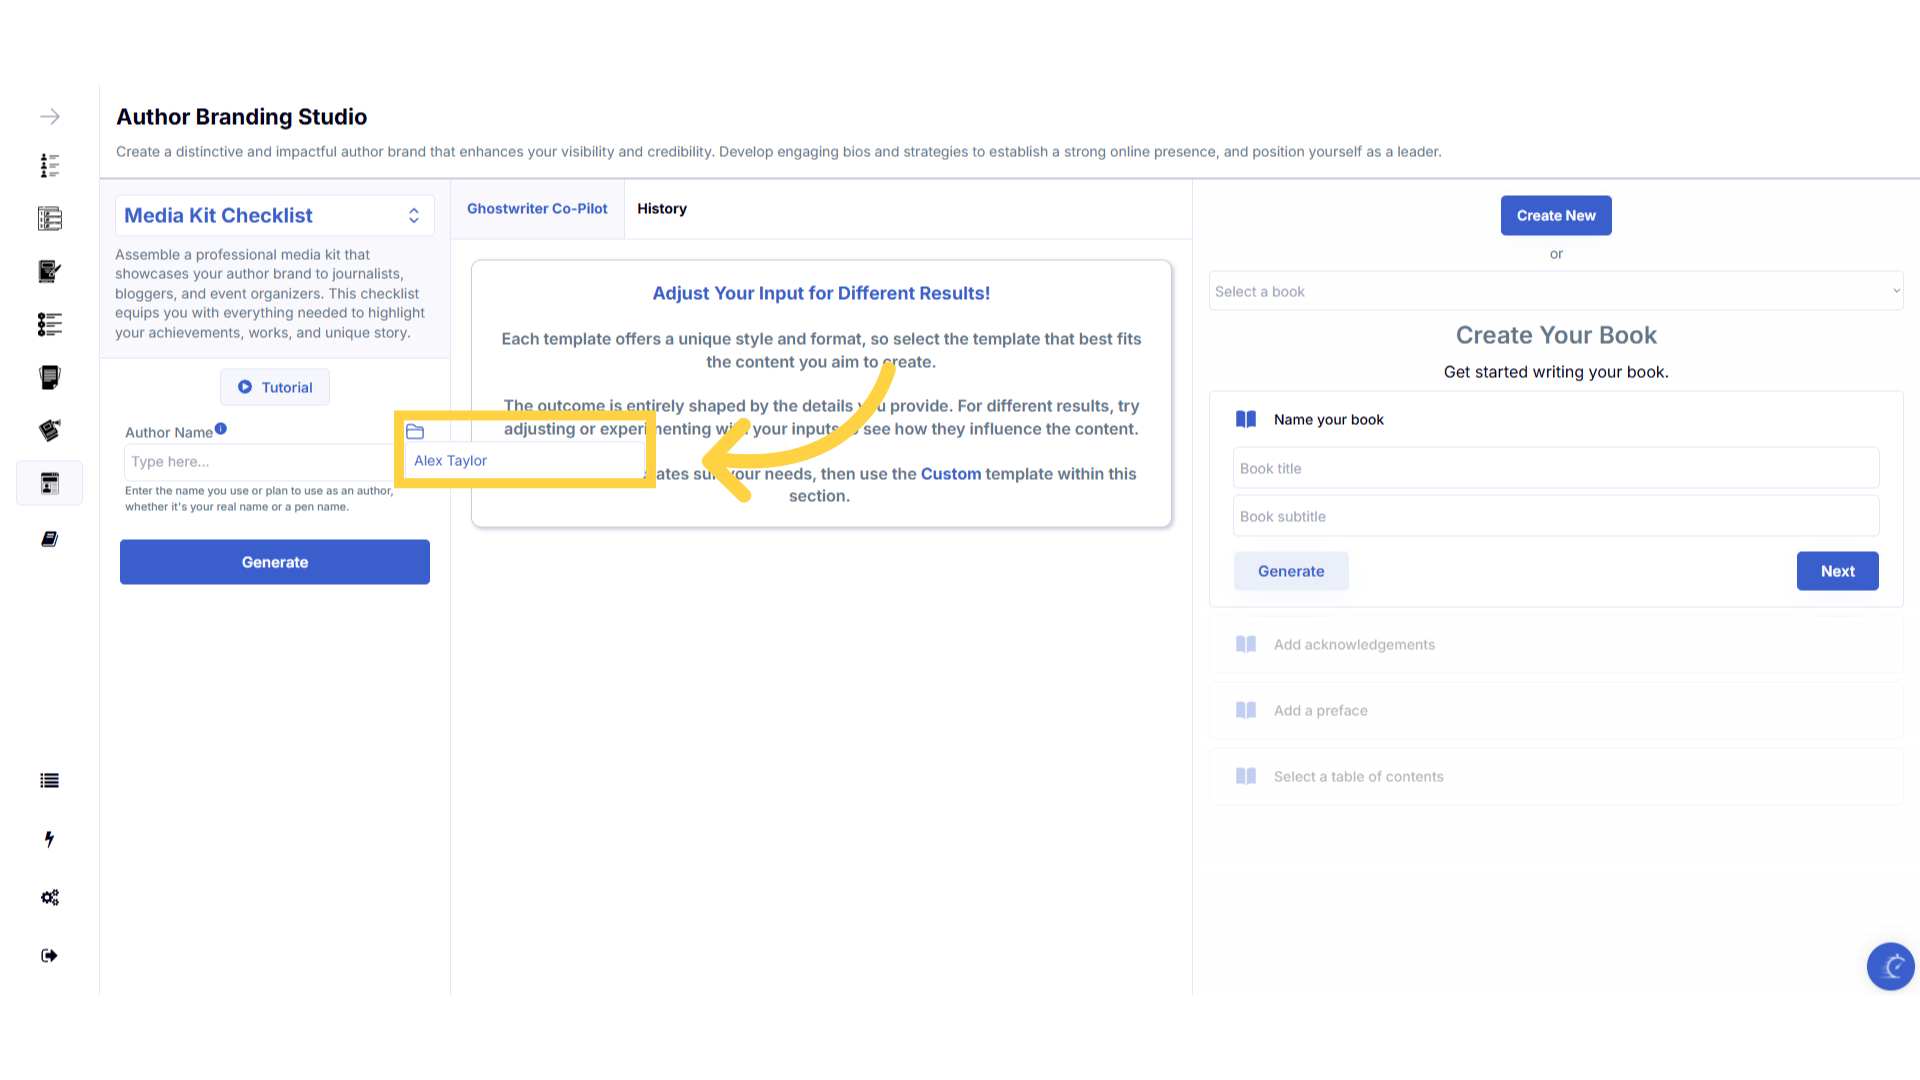
Task: Switch to the History tab
Action: 661,209
